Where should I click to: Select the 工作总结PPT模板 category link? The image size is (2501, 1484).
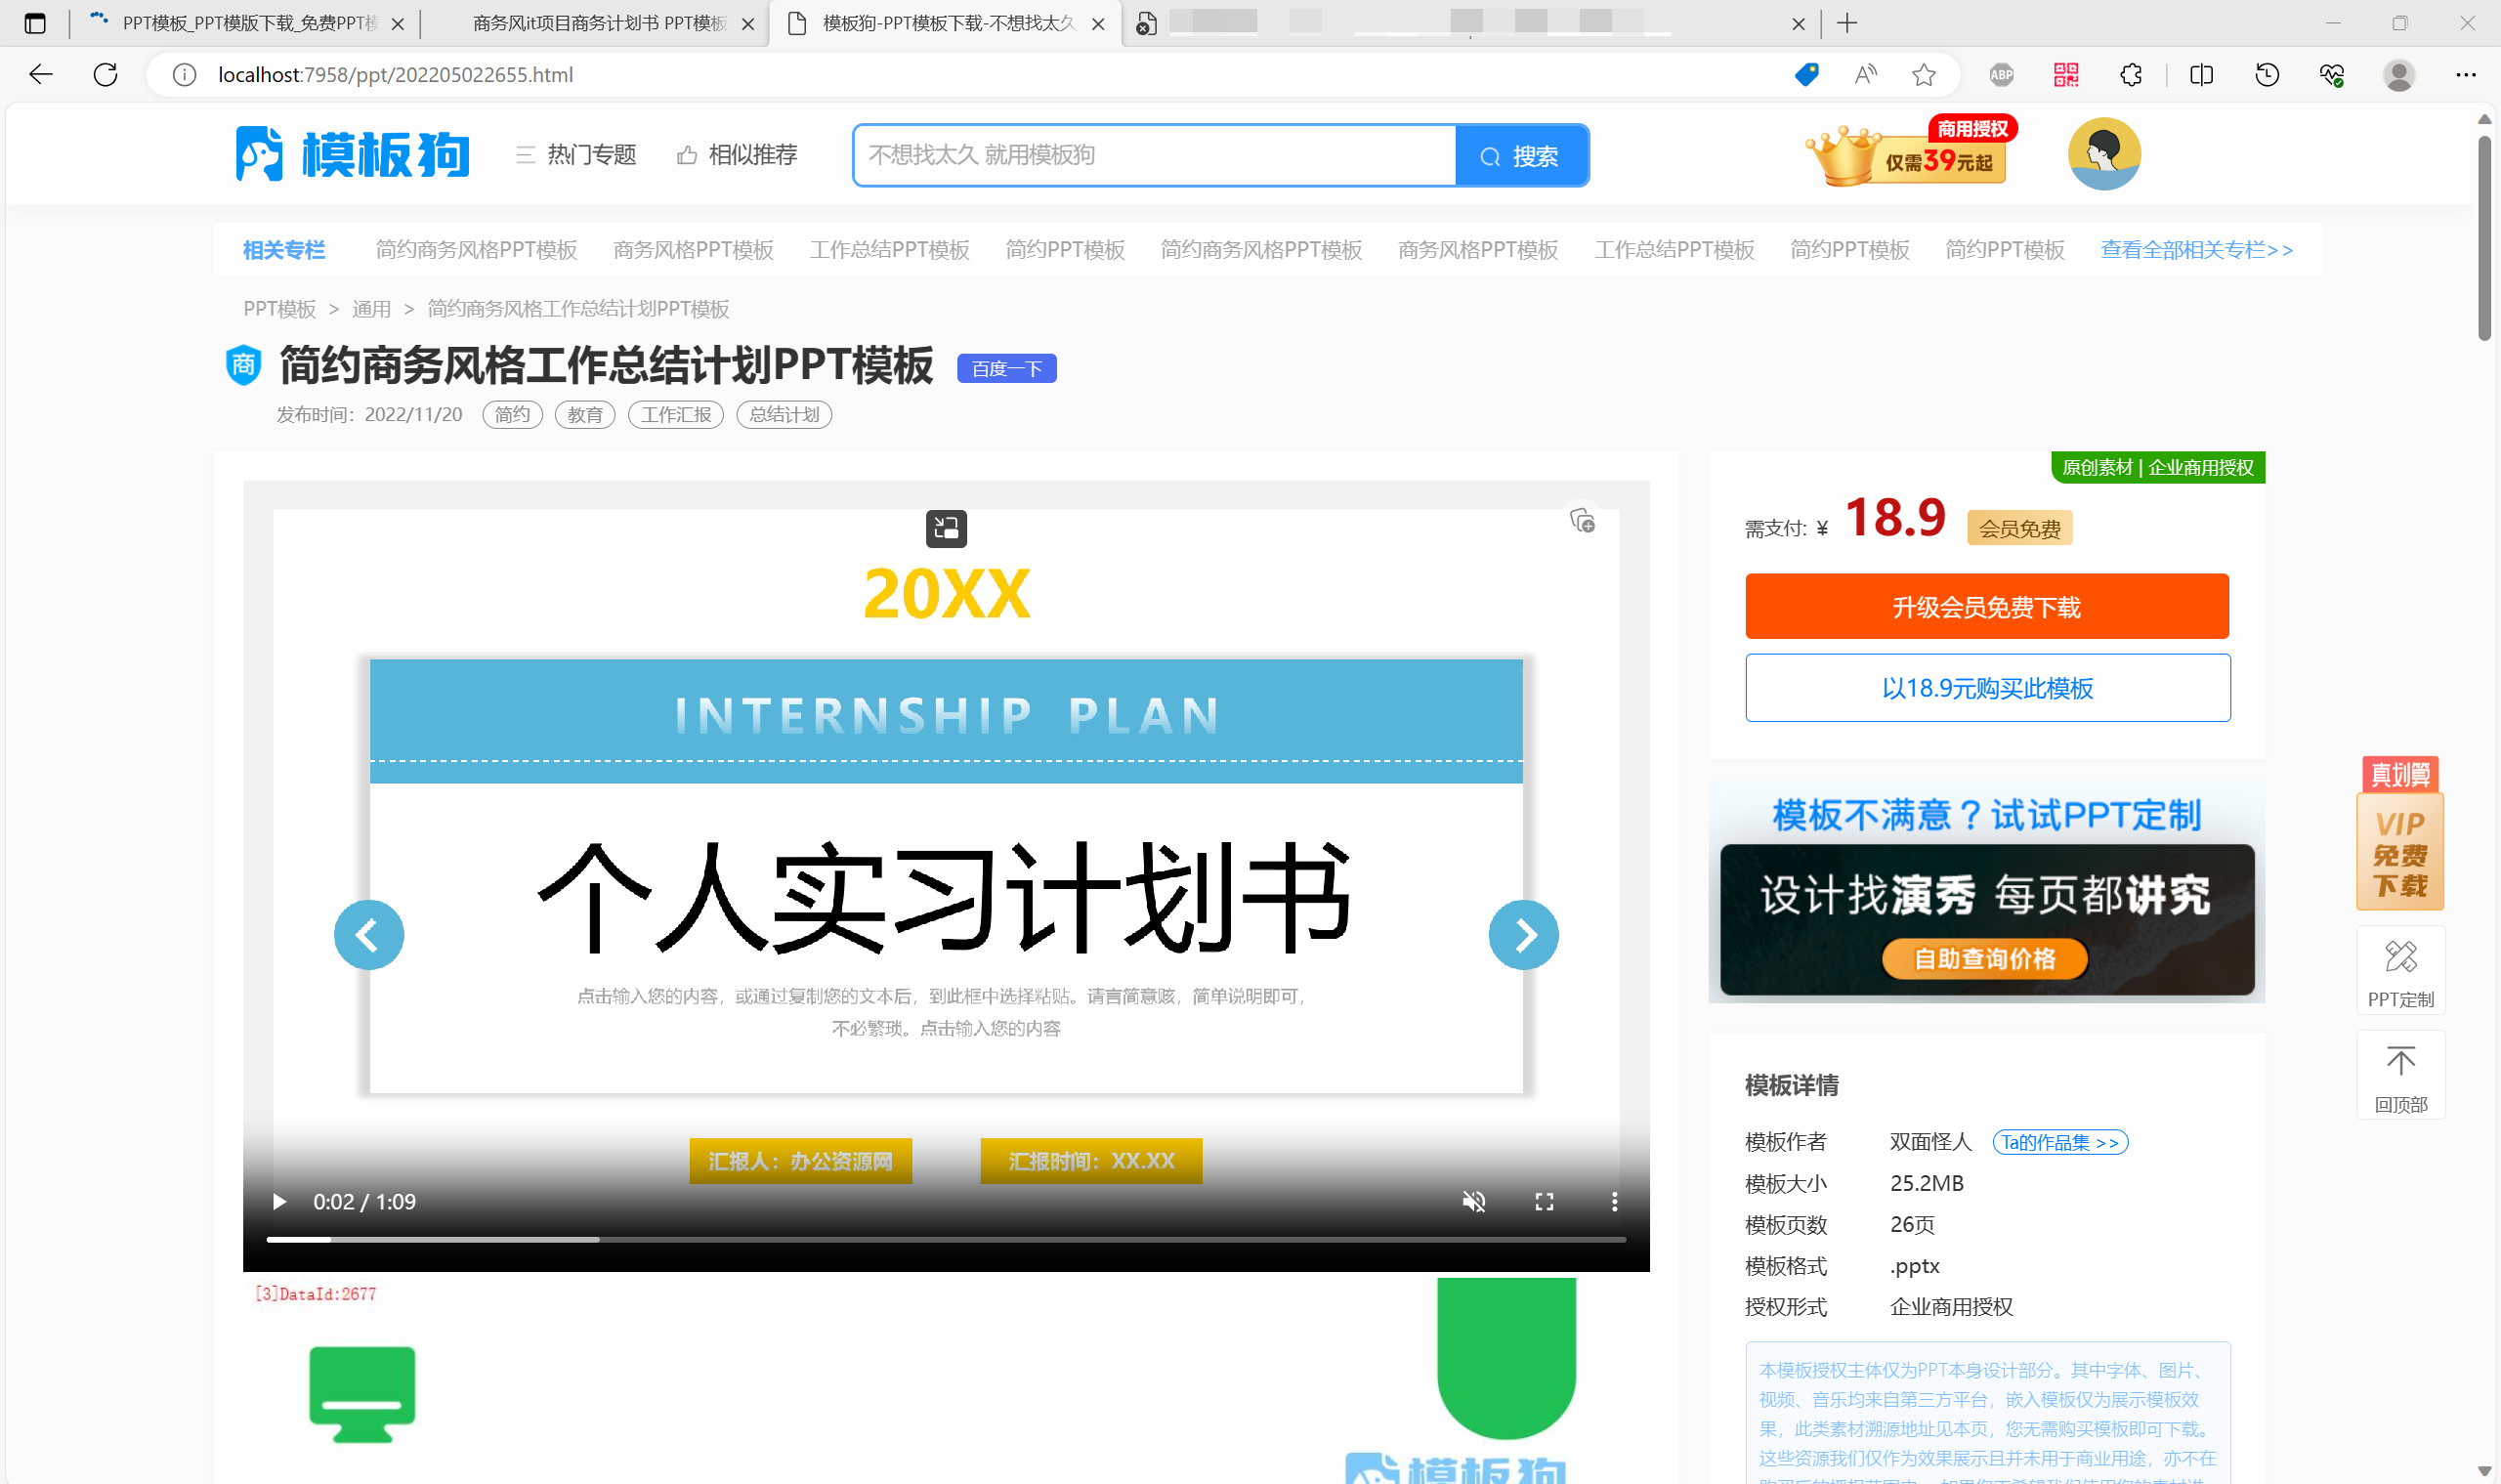[889, 250]
